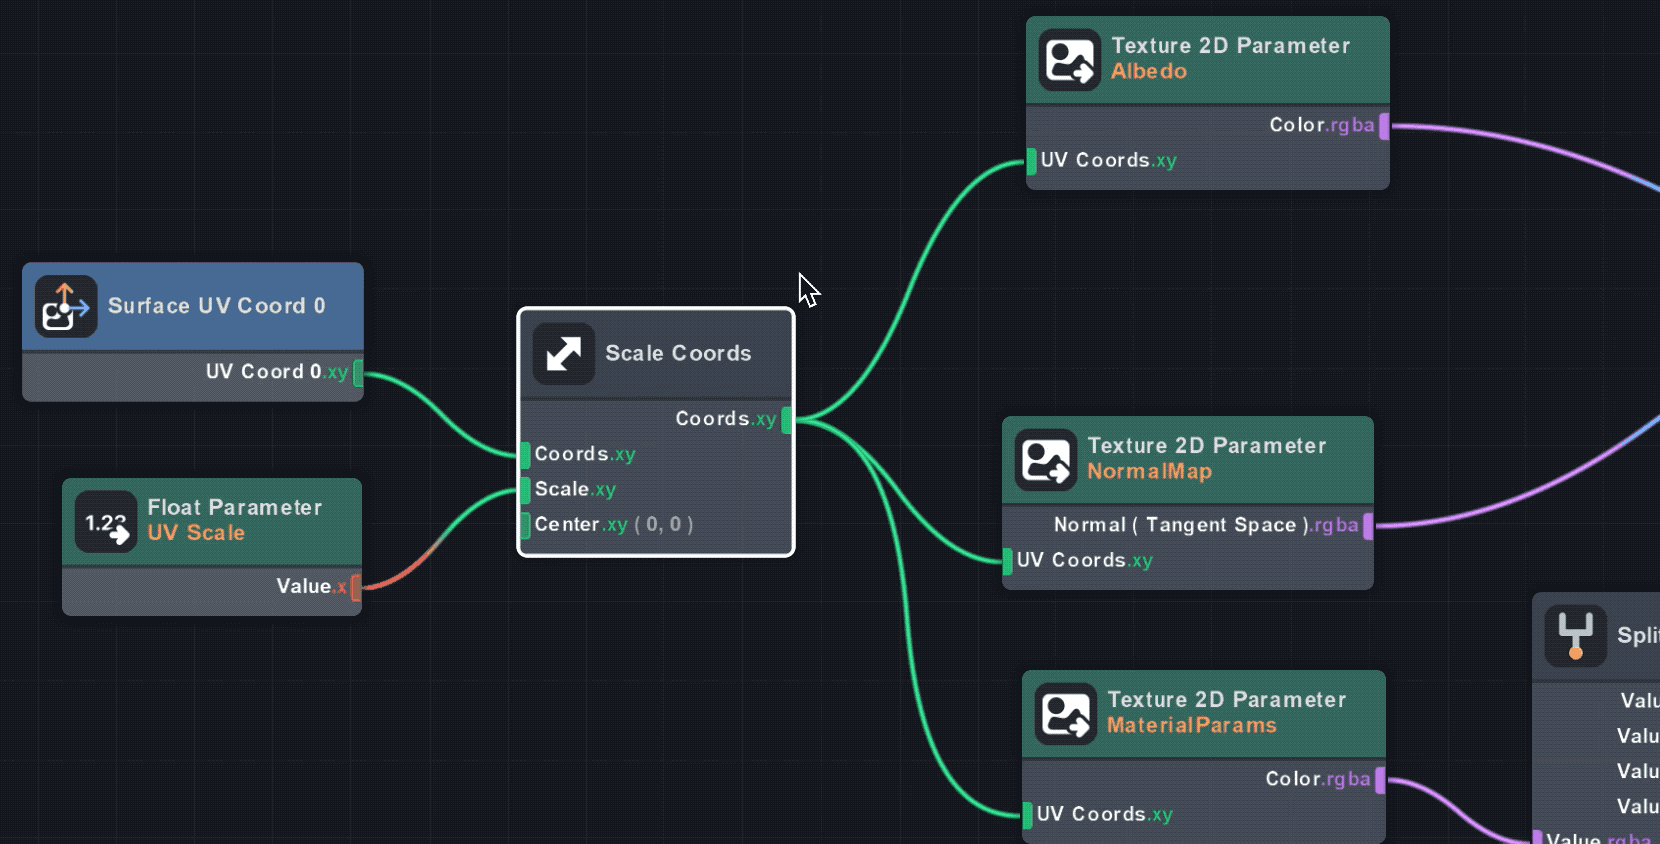1660x844 pixels.
Task: Select the Scale Coords arrows icon
Action: (564, 353)
